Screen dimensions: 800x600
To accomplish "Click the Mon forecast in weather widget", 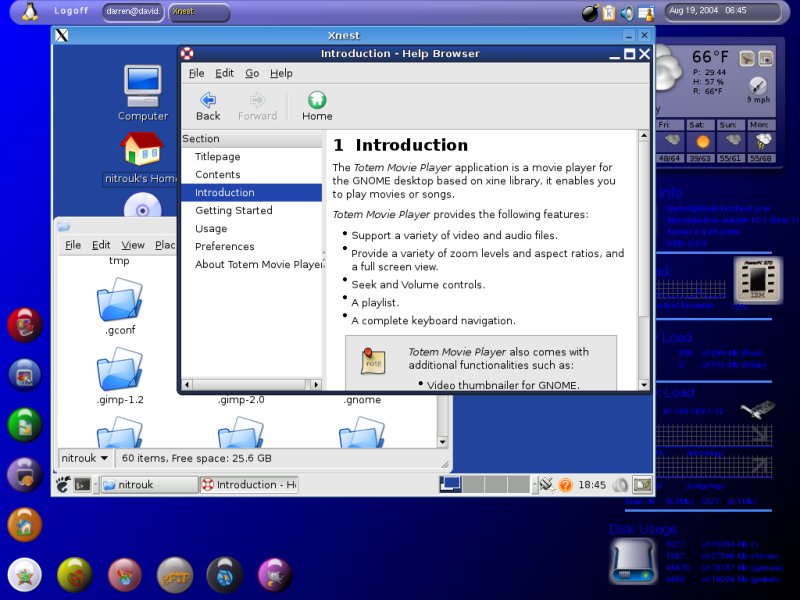I will pos(762,141).
